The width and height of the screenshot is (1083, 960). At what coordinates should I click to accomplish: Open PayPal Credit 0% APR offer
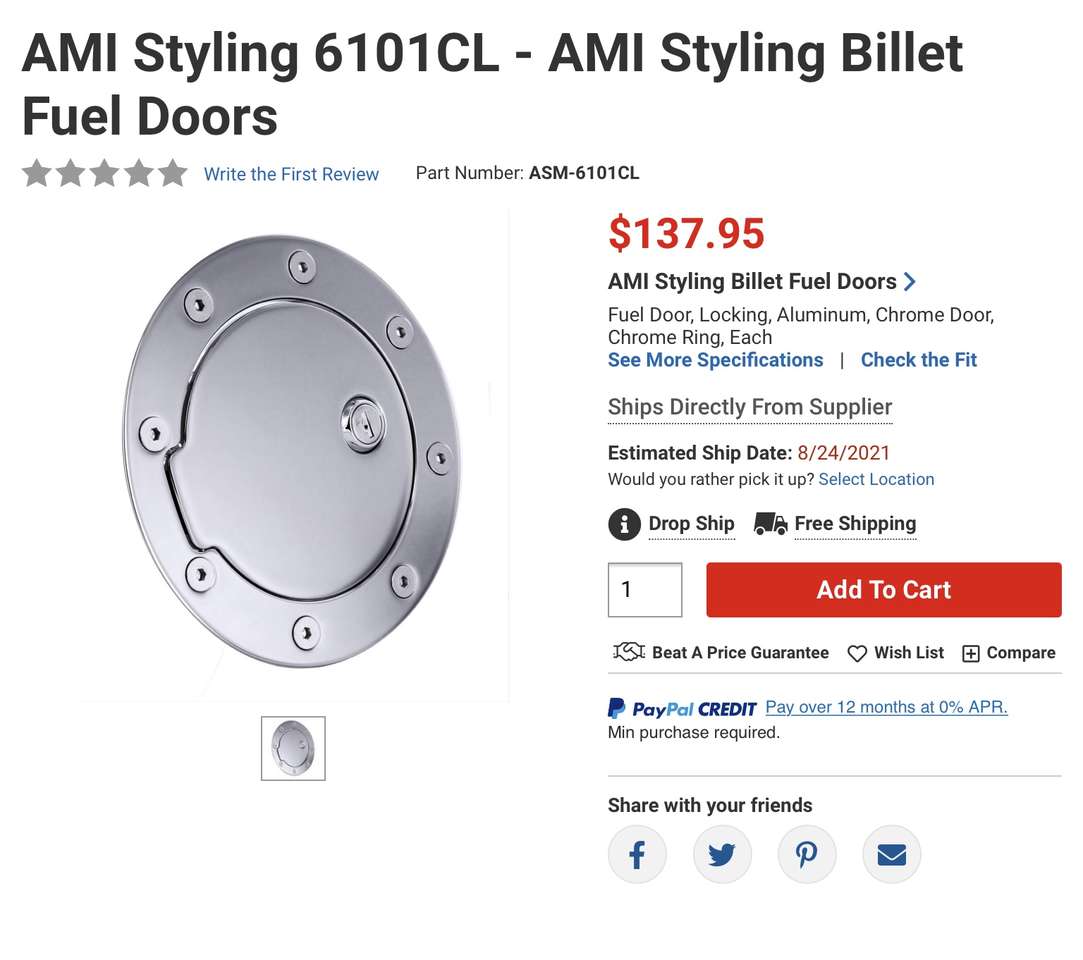(885, 707)
